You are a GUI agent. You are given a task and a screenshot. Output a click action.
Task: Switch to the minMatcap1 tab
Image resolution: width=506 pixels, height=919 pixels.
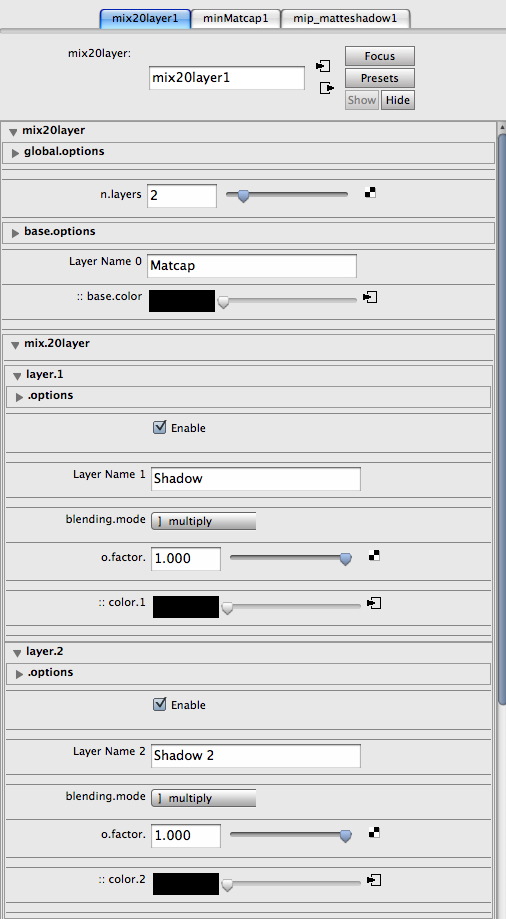(236, 18)
